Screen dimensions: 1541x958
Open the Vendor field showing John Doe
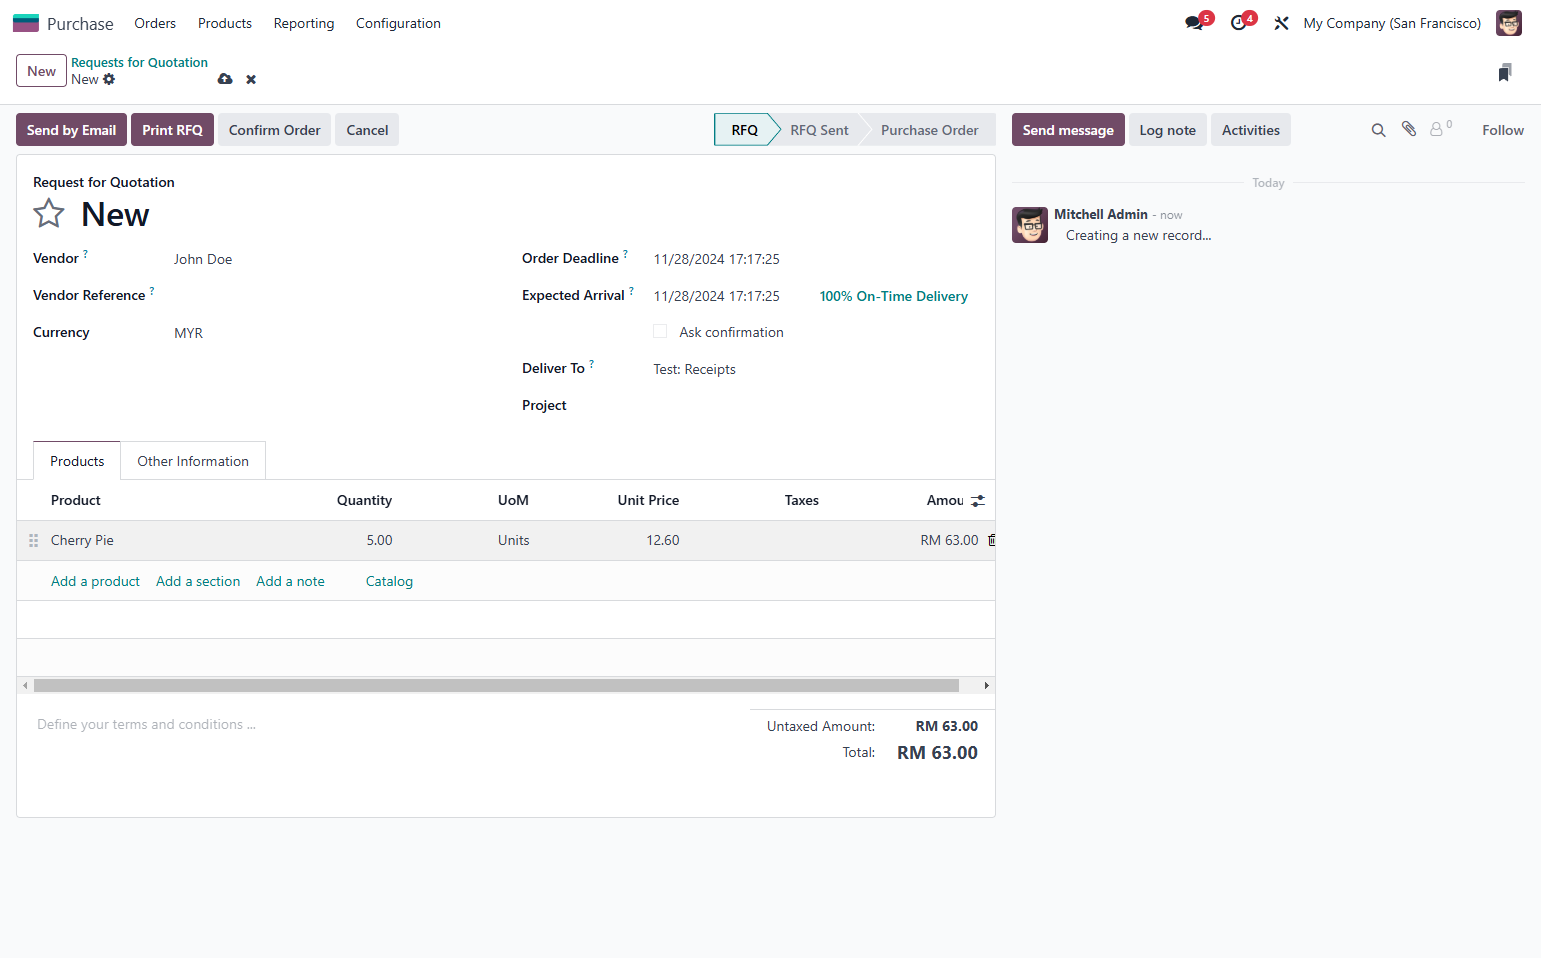(330, 259)
